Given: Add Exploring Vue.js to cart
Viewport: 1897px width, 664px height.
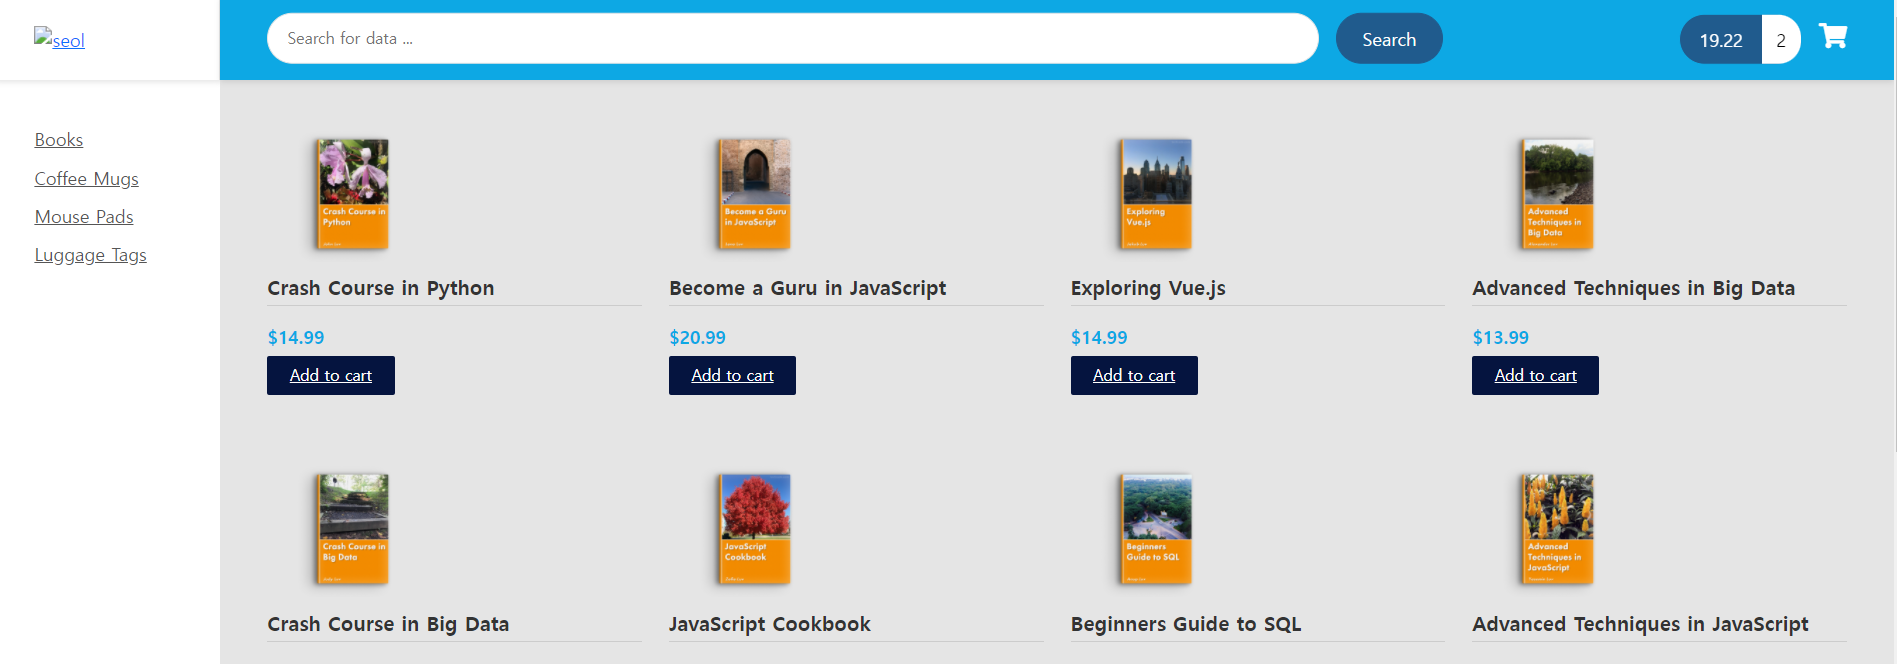Looking at the screenshot, I should point(1134,375).
